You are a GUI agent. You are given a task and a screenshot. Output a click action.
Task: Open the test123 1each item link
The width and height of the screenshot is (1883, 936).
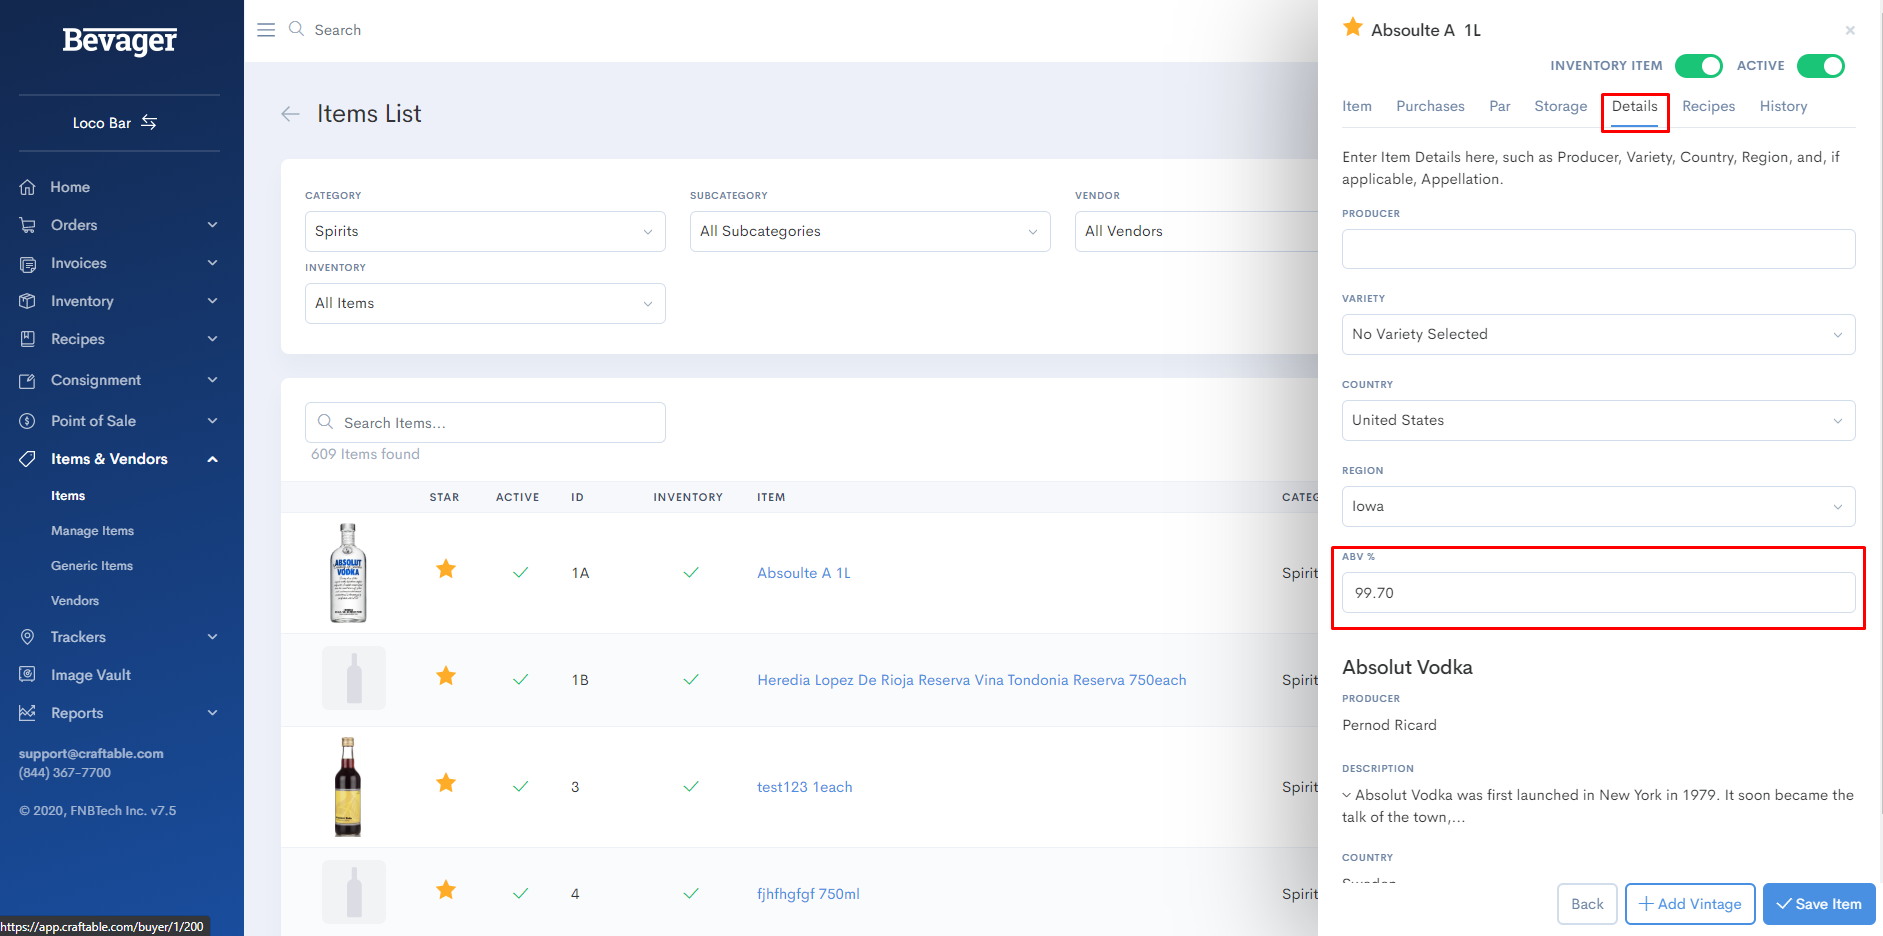tap(804, 787)
